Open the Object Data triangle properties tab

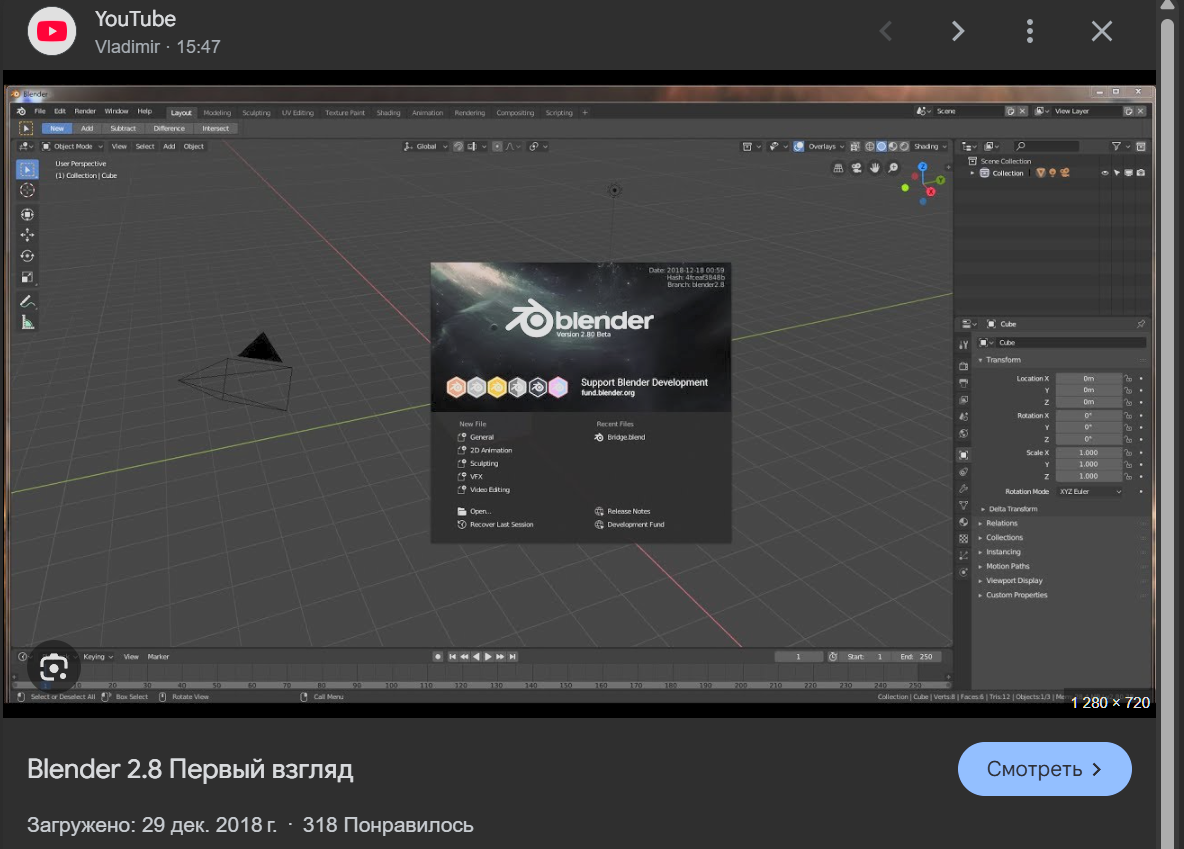click(964, 505)
